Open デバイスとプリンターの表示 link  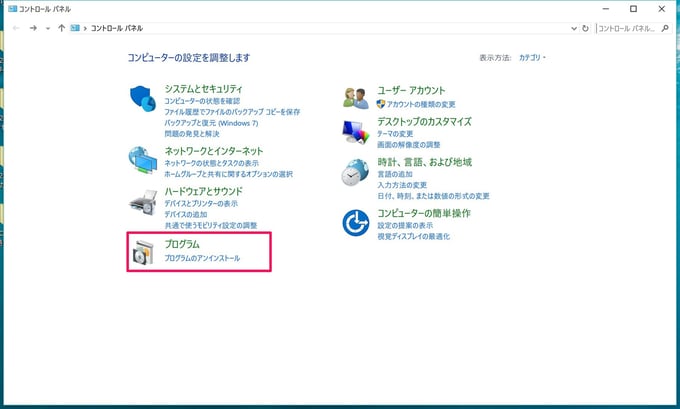click(x=201, y=204)
